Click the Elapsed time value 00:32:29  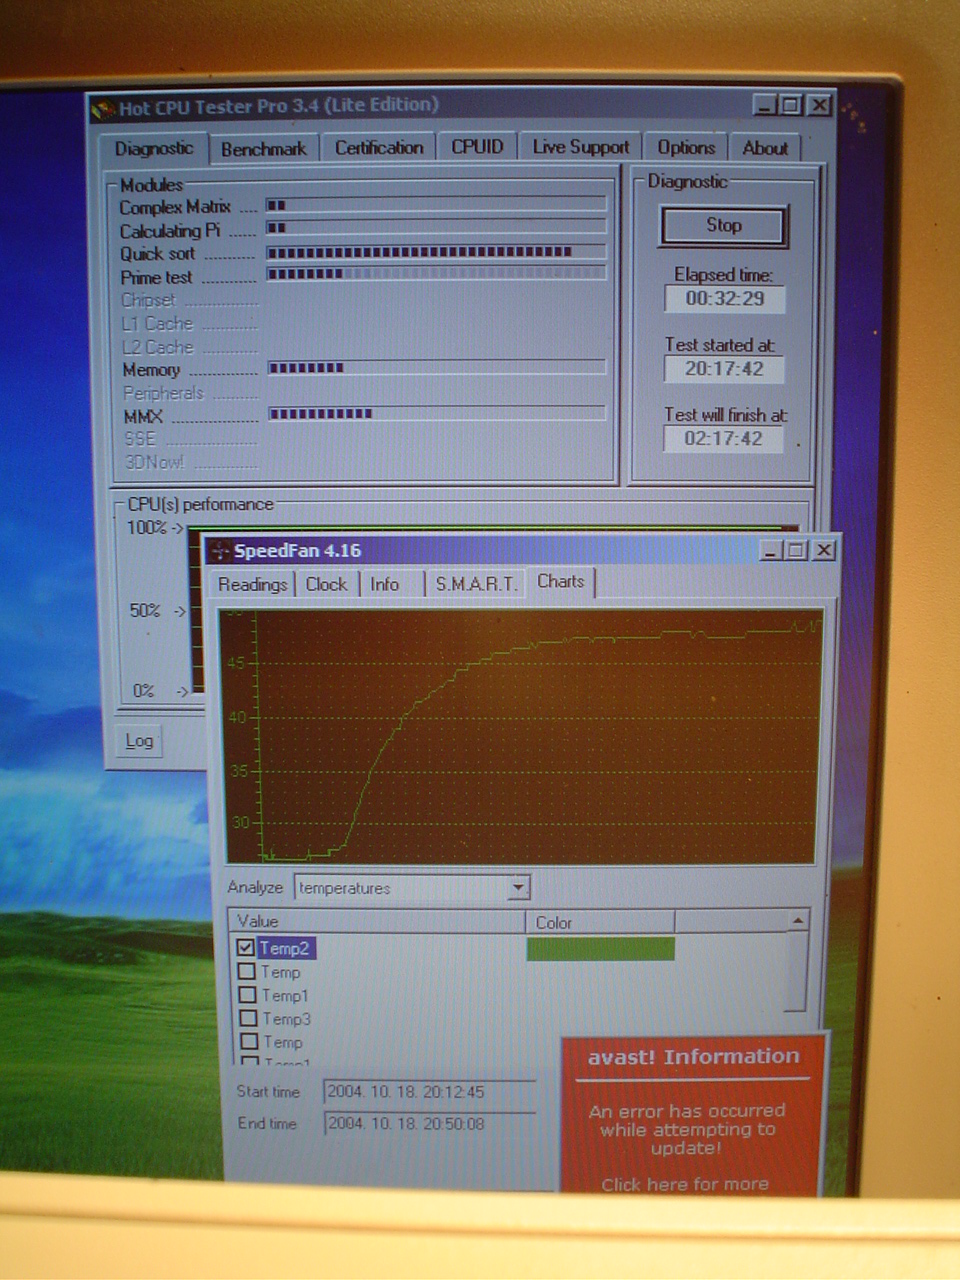click(724, 298)
